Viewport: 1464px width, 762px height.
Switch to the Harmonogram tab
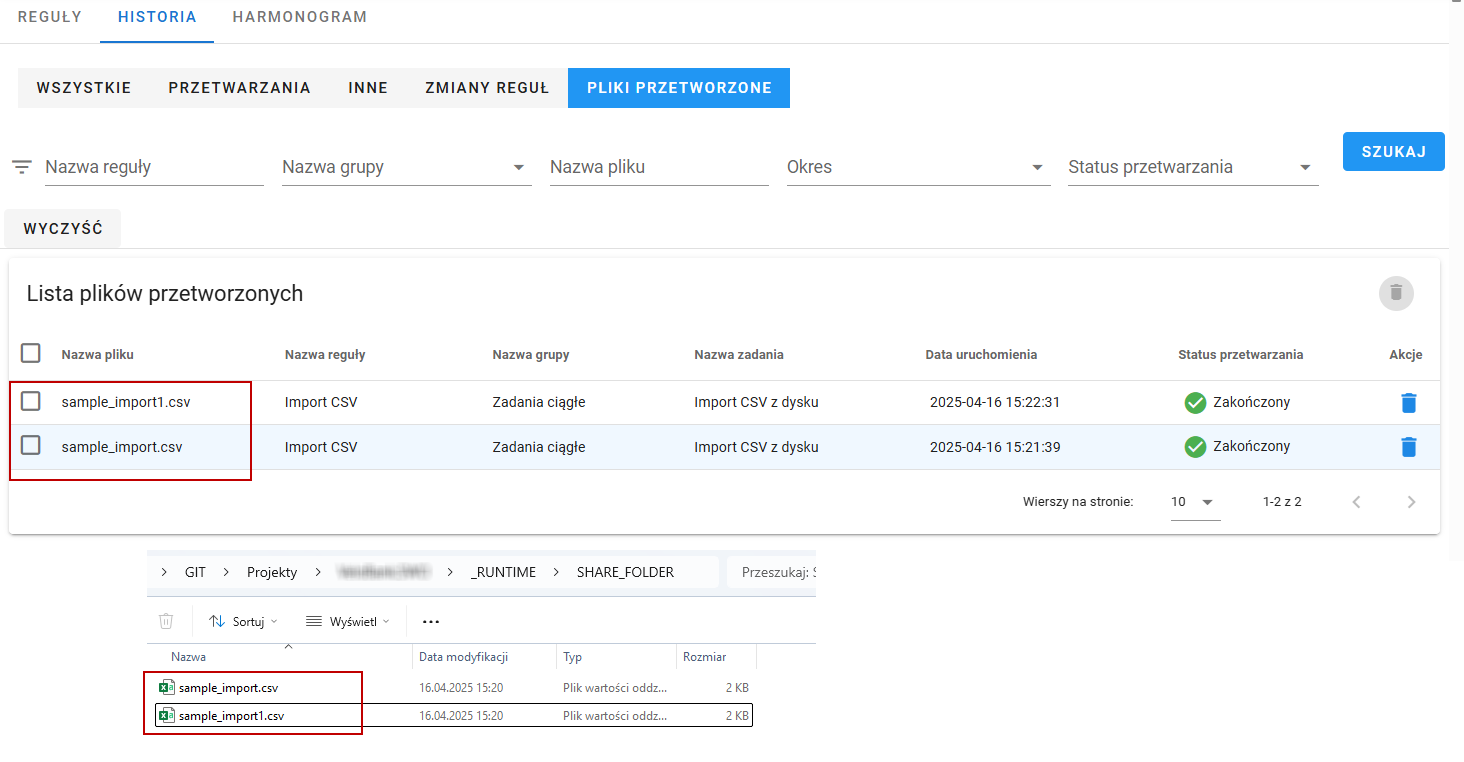299,17
